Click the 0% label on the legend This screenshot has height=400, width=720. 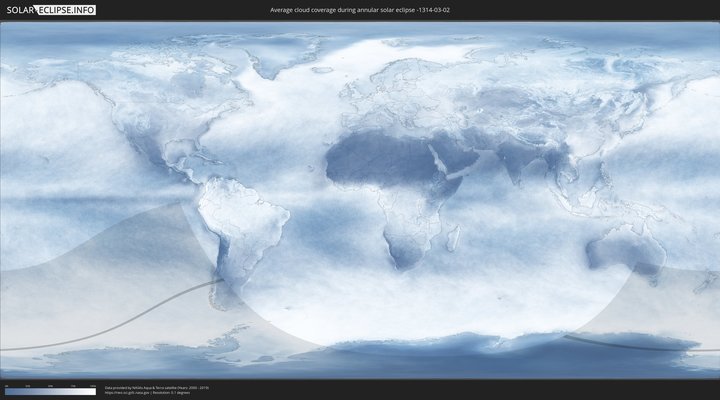coord(5,385)
